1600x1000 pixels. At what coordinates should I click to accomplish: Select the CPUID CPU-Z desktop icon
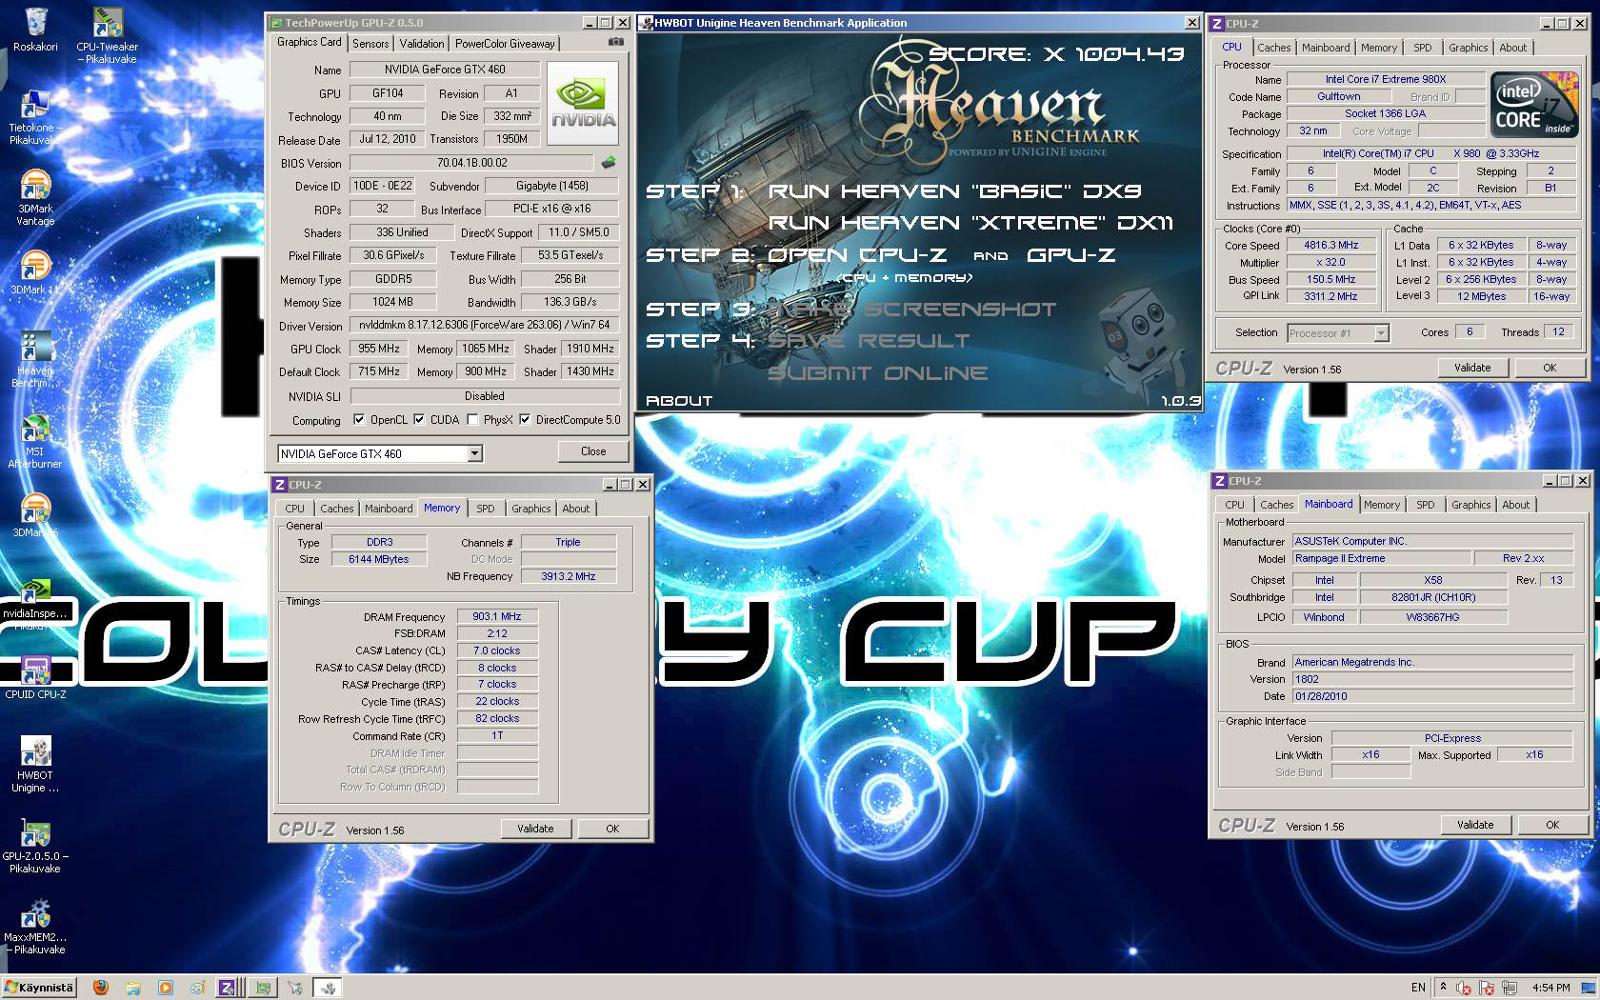[x=36, y=677]
